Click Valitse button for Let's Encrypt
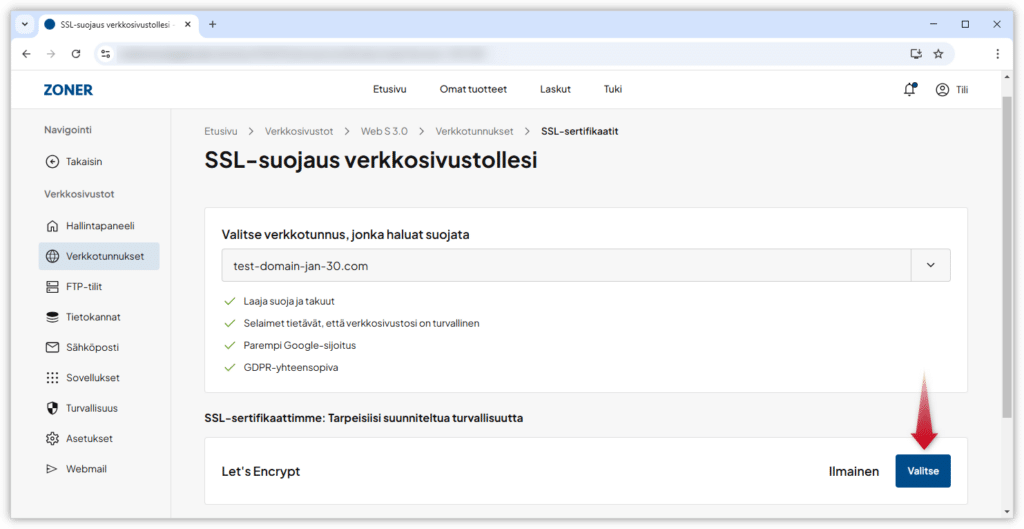 (922, 471)
